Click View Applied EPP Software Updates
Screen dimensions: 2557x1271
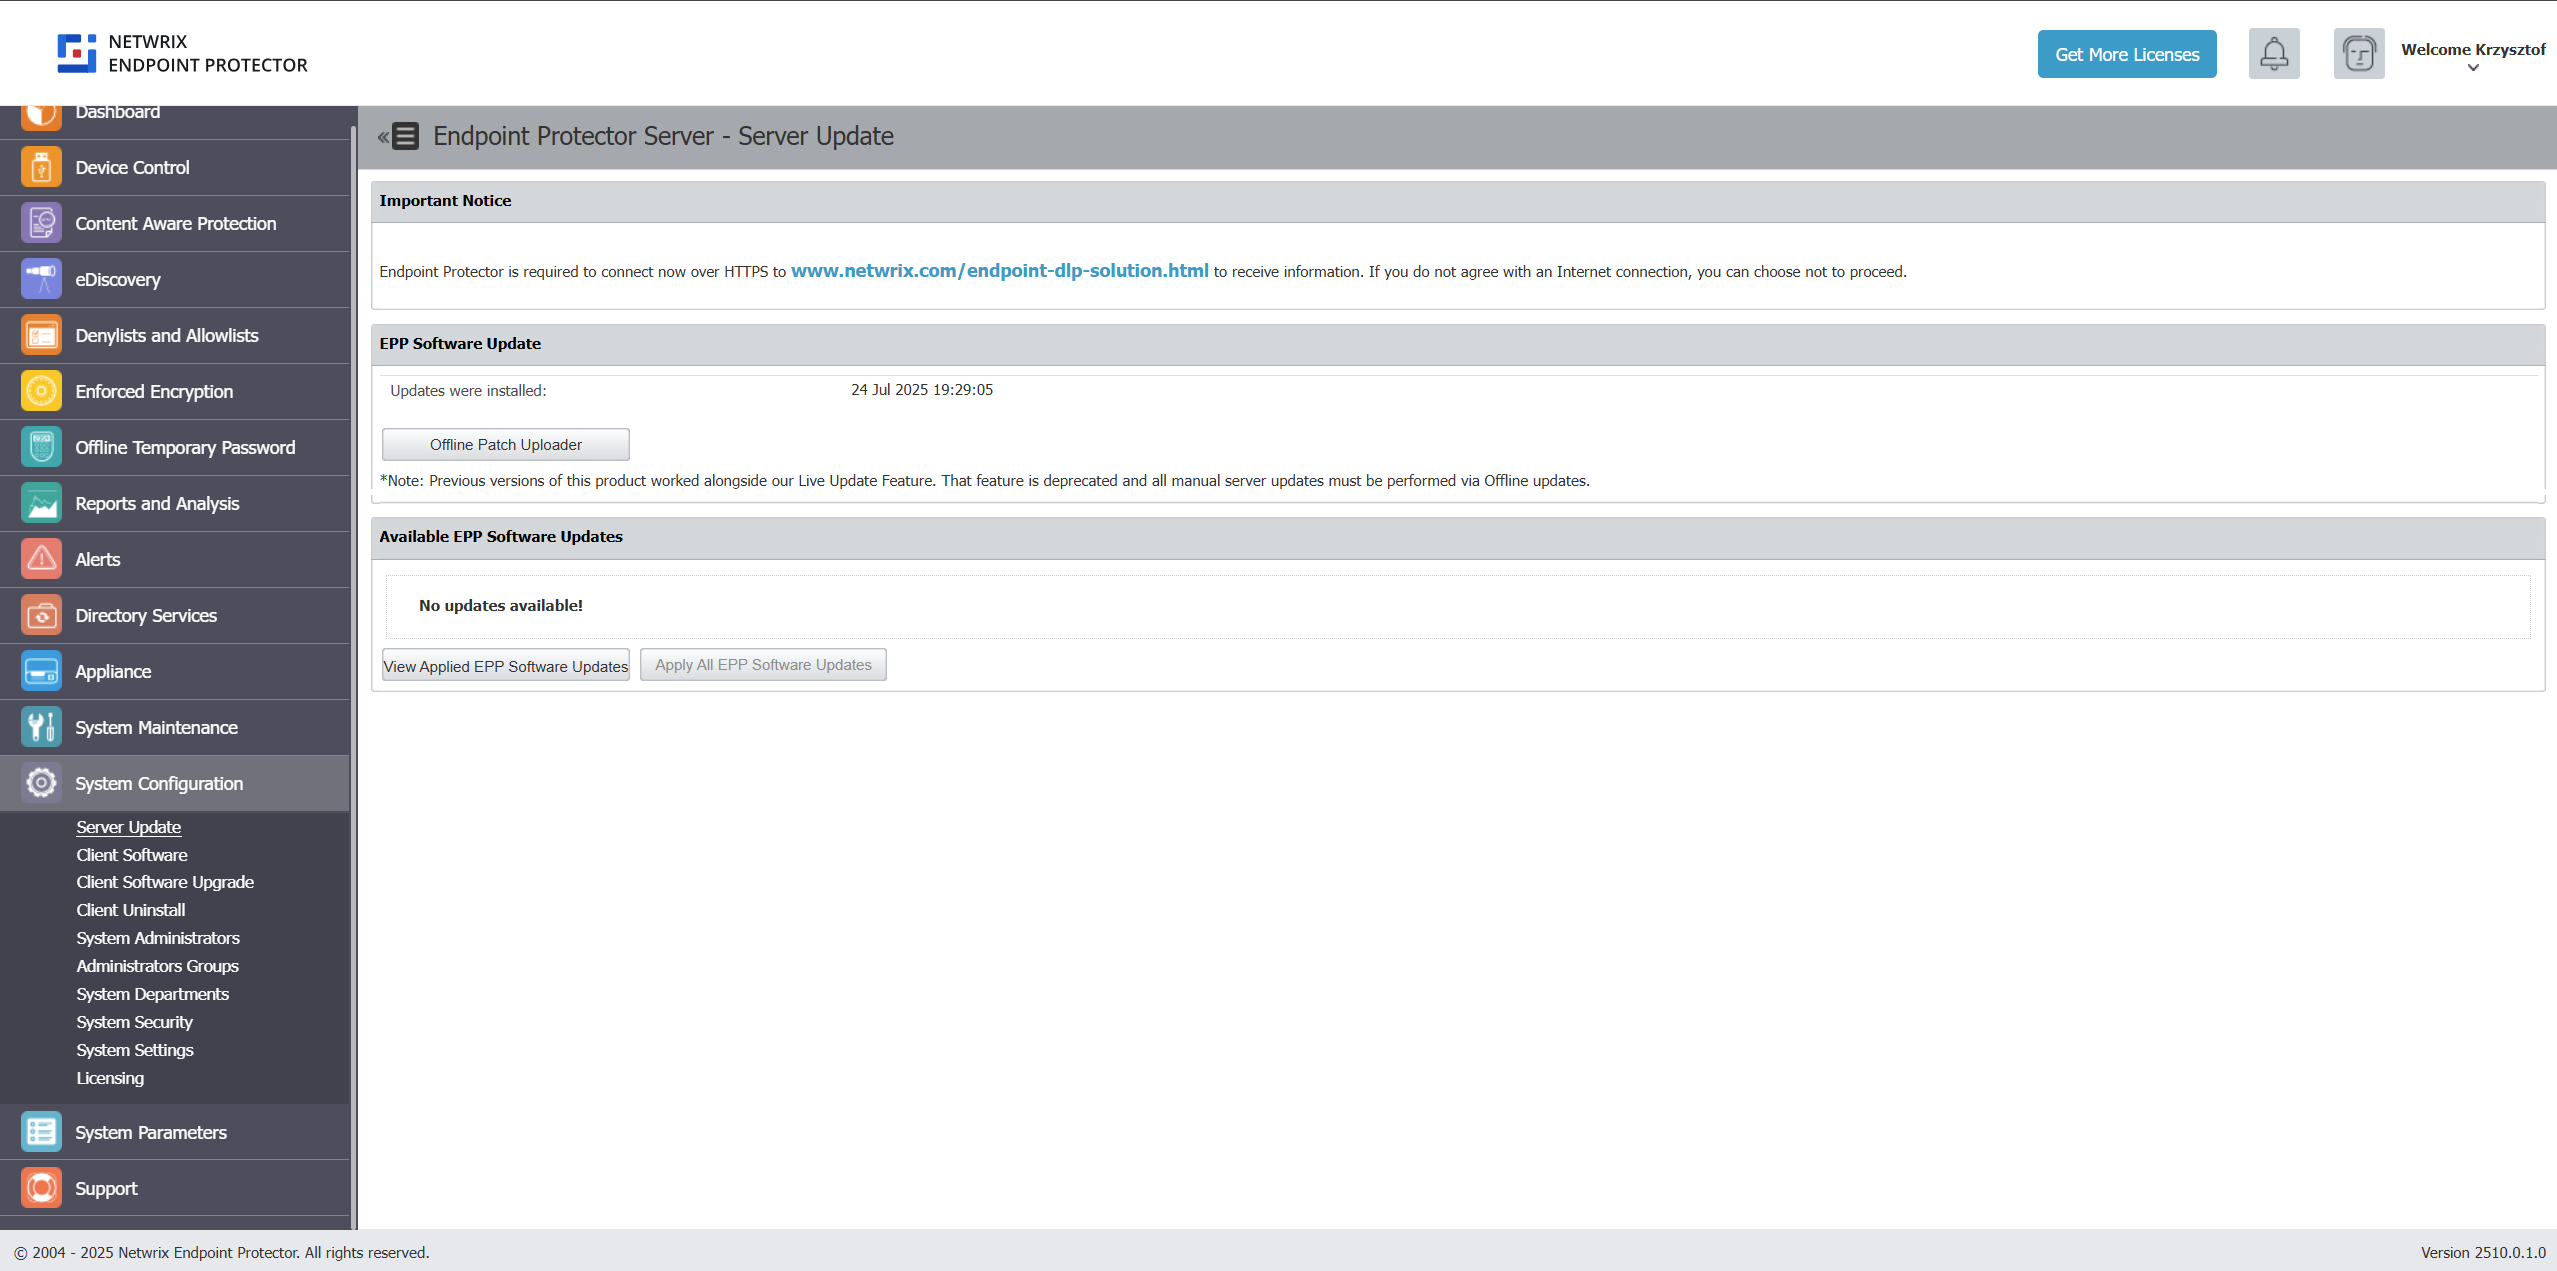point(505,664)
